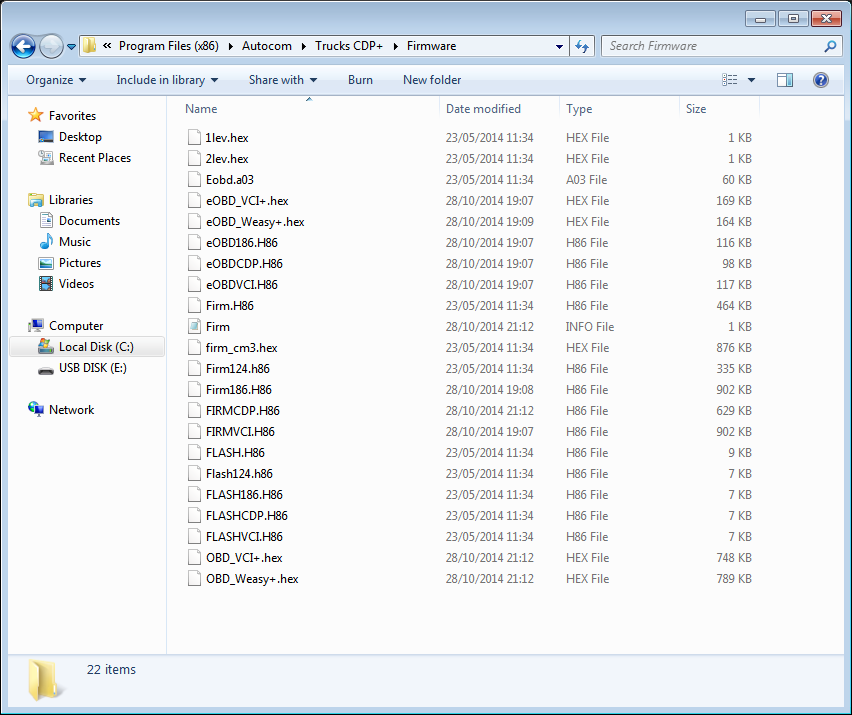852x715 pixels.
Task: Open USB DISK (E:)
Action: click(x=92, y=368)
